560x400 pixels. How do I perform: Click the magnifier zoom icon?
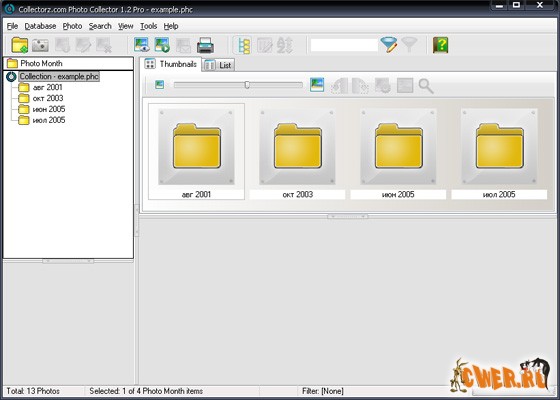(x=426, y=86)
